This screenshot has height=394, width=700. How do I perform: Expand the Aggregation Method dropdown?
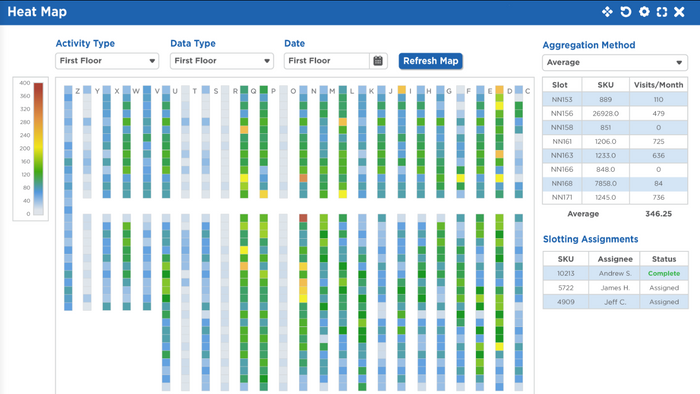coord(615,62)
